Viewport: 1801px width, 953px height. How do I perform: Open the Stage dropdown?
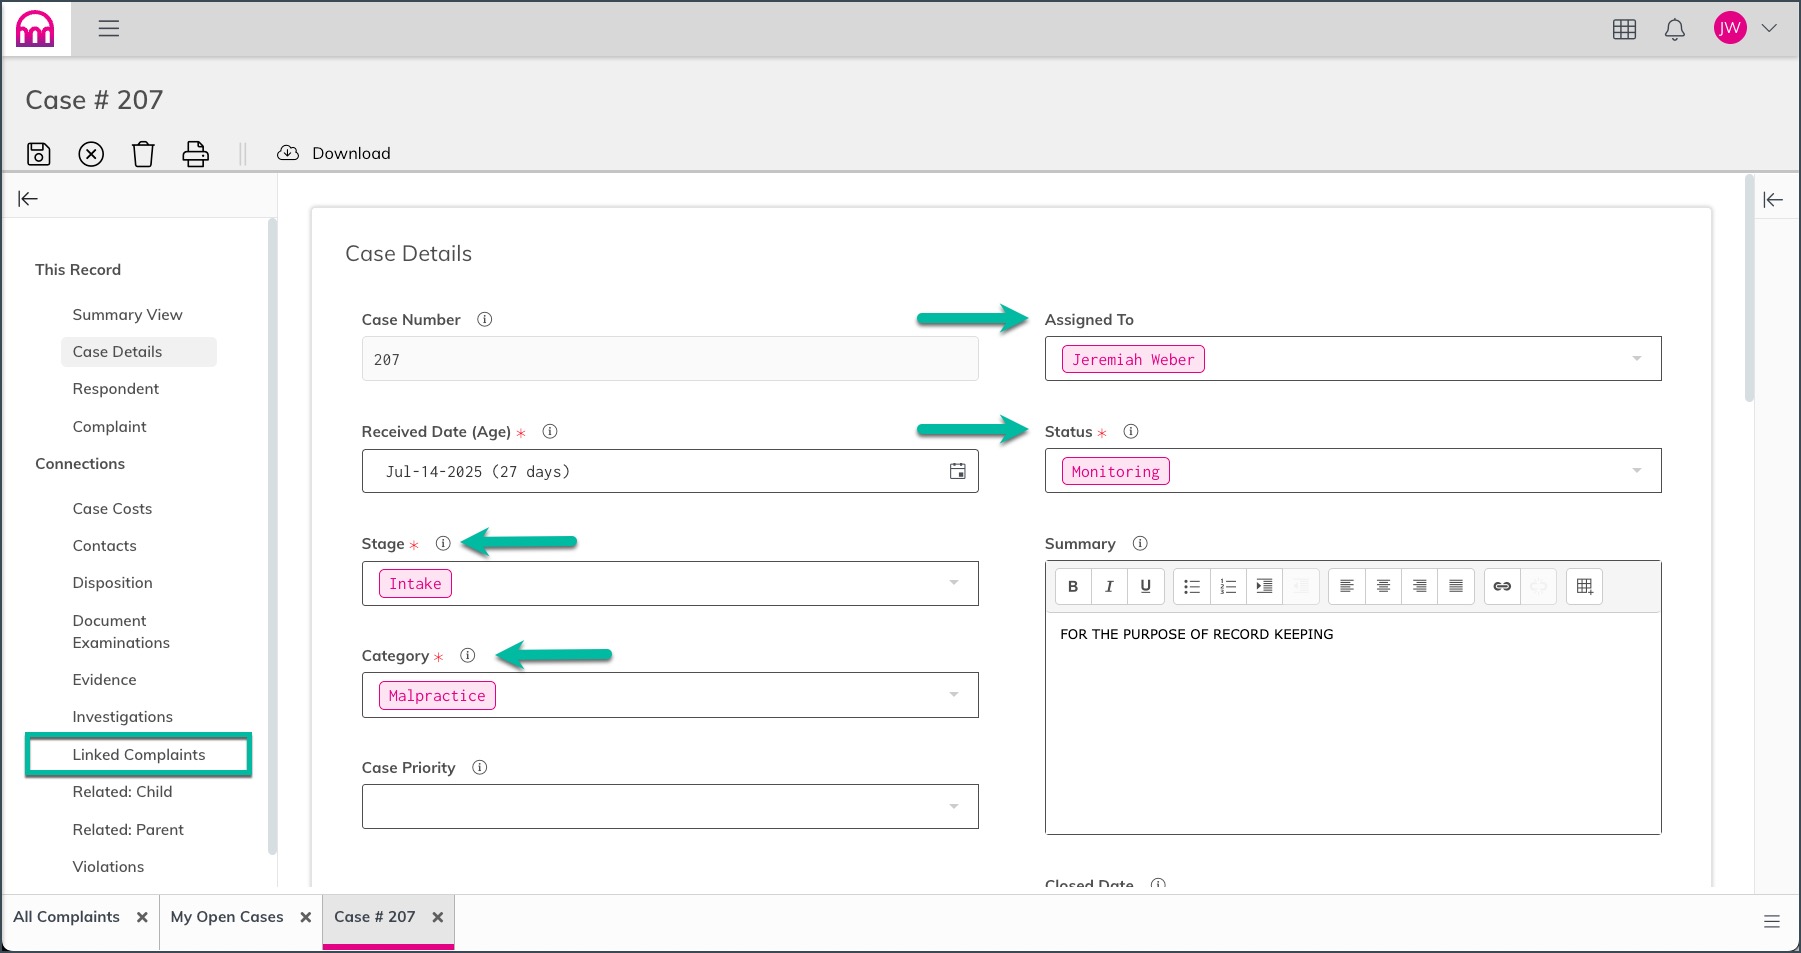670,583
